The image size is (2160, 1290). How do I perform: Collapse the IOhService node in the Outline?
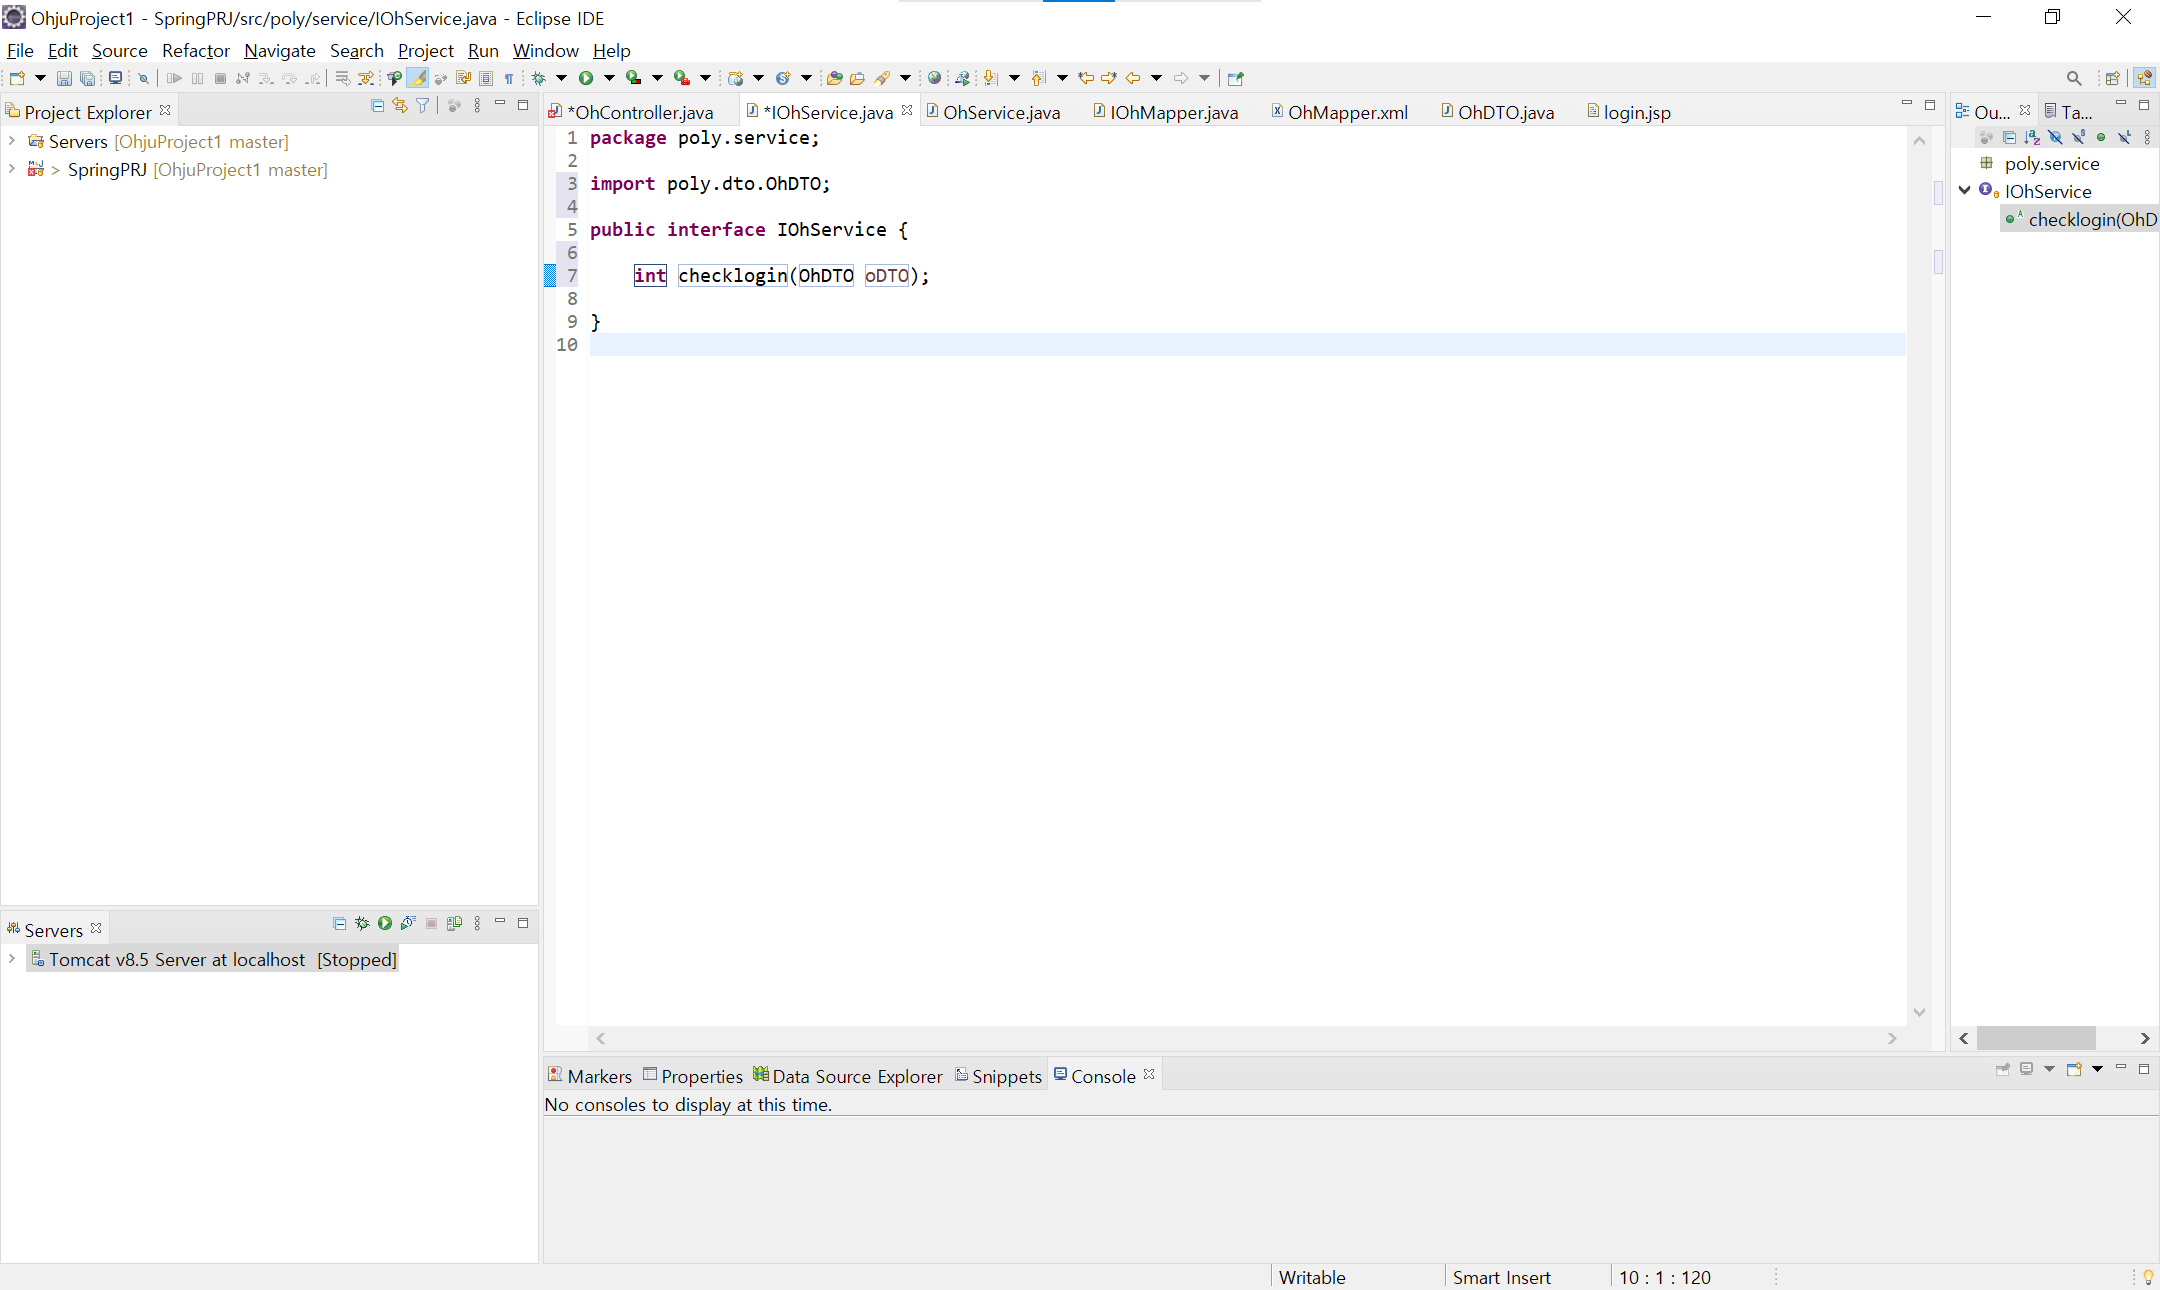[x=1965, y=191]
